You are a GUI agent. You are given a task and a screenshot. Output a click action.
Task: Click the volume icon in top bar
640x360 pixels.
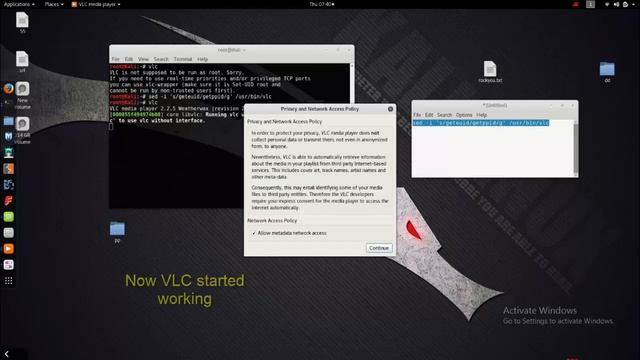[x=616, y=4]
